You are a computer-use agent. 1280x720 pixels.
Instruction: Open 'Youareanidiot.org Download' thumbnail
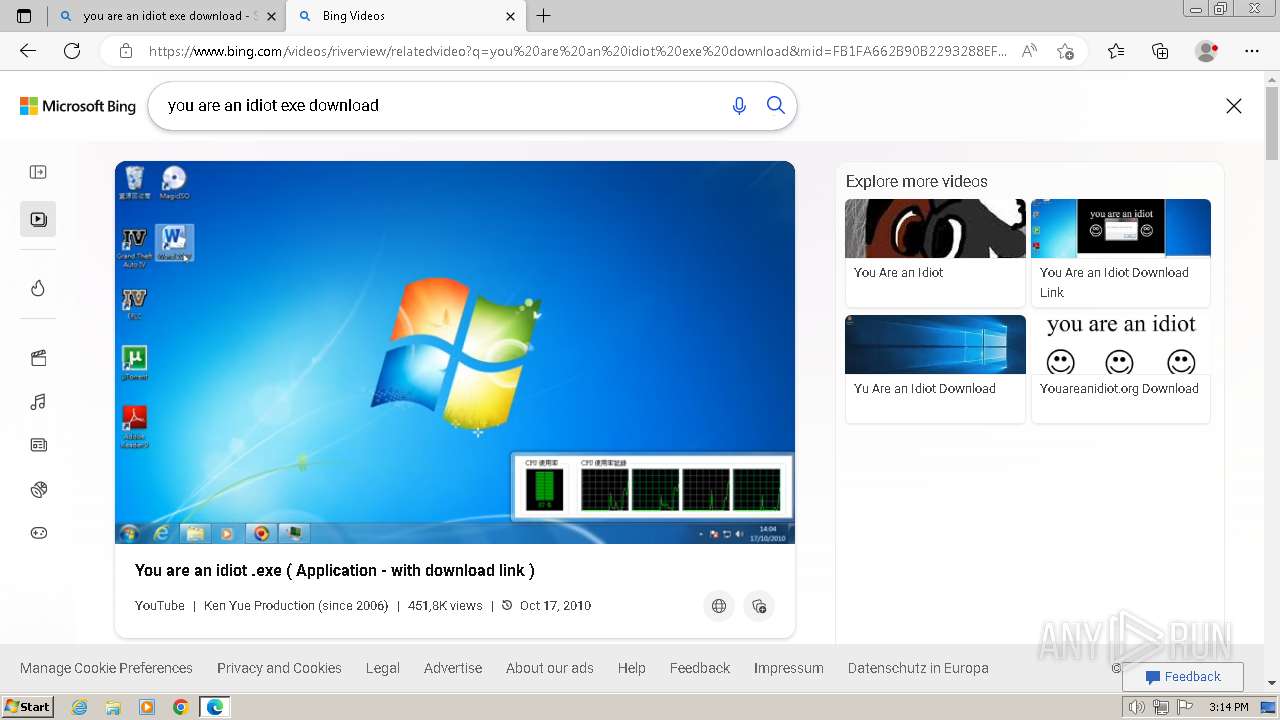1121,344
